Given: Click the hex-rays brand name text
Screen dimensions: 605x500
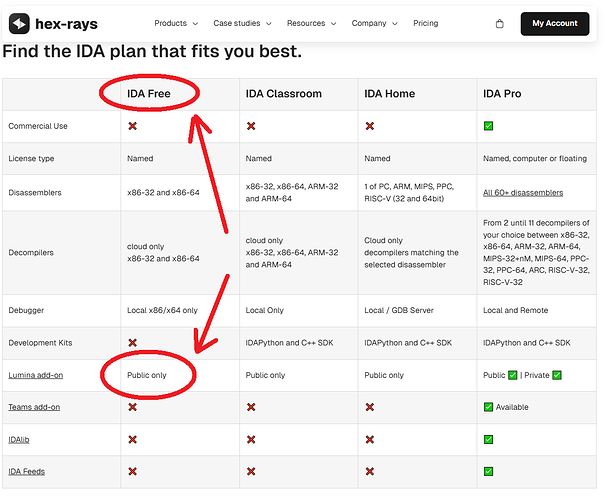Looking at the screenshot, I should (66, 24).
